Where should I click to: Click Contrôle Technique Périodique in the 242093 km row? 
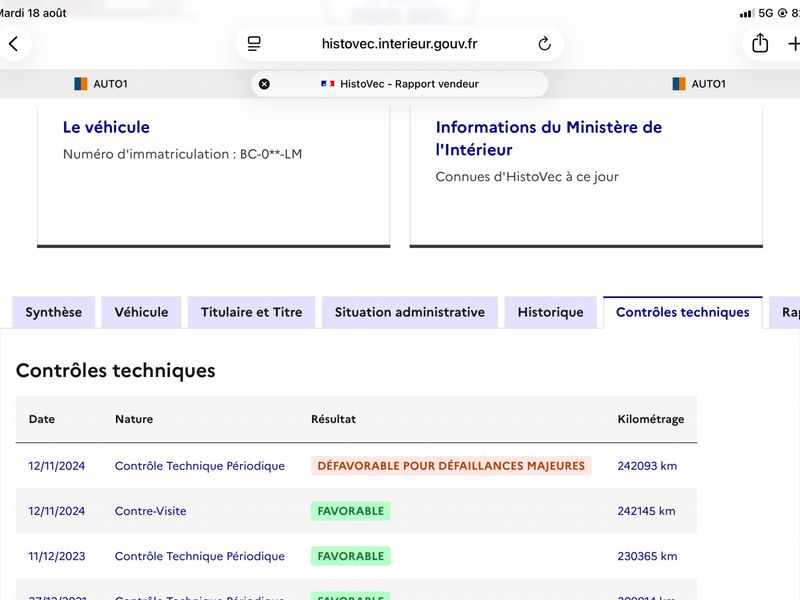(199, 466)
